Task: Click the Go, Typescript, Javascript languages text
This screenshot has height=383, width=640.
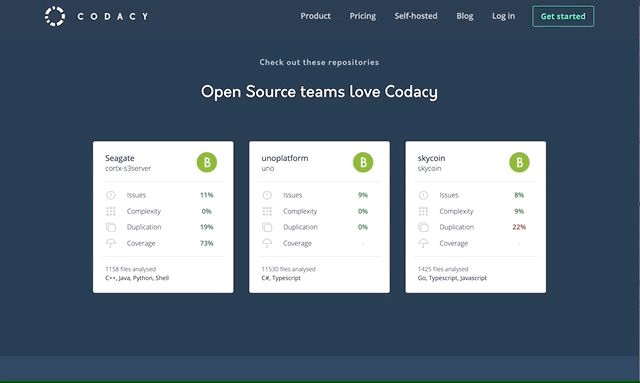Action: point(452,278)
